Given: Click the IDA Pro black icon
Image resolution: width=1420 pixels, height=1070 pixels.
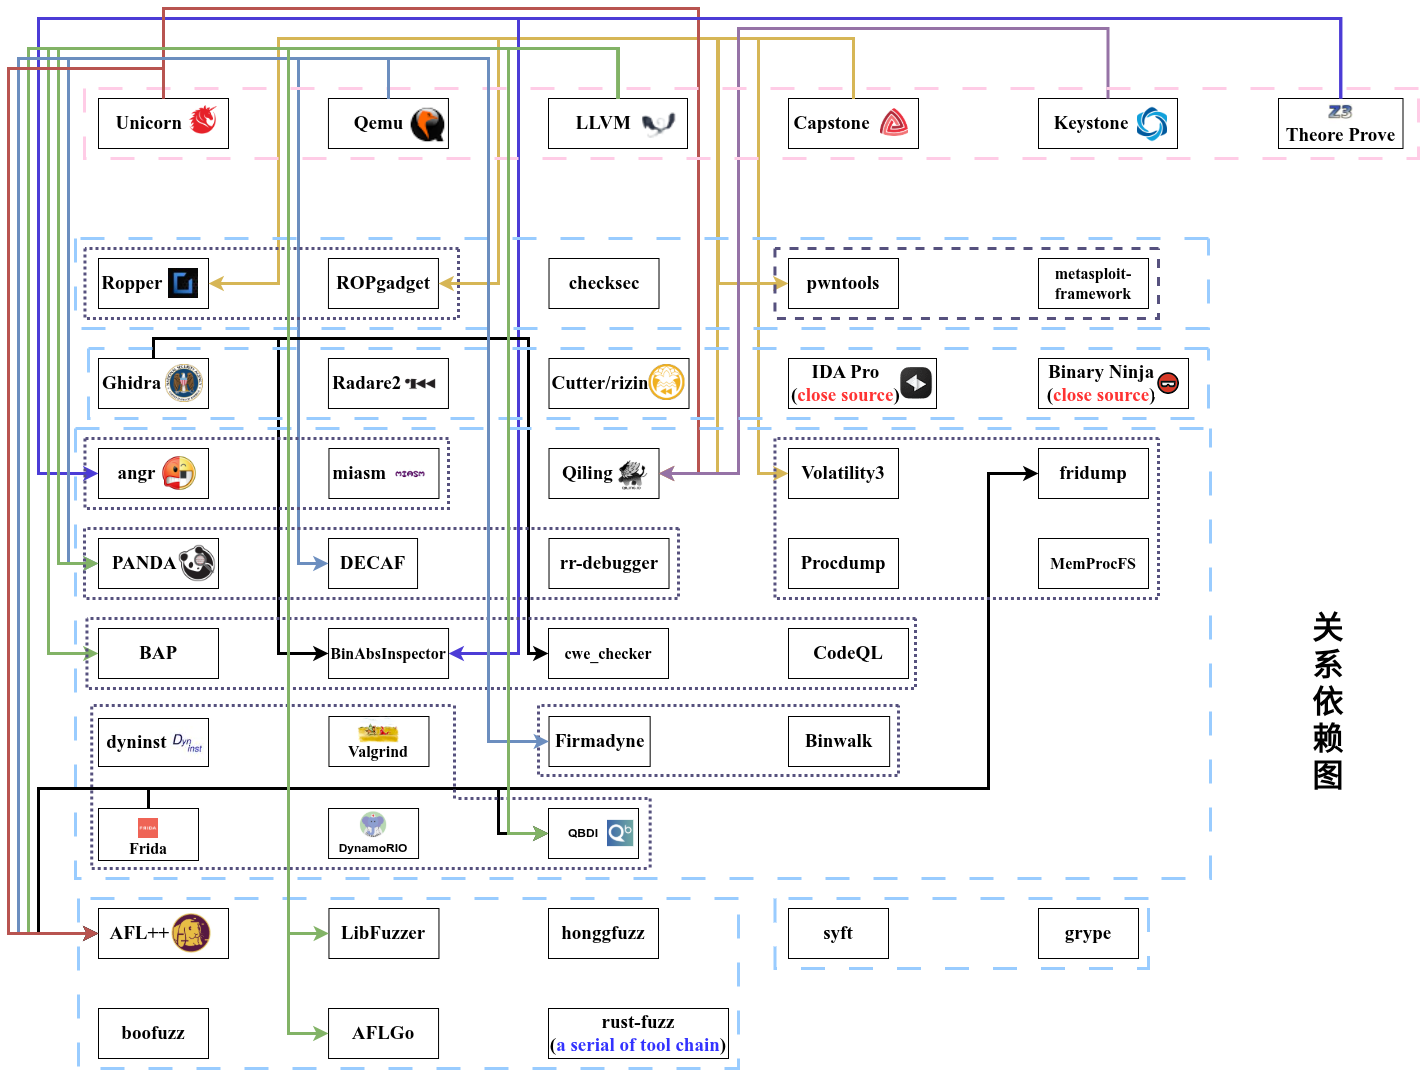Looking at the screenshot, I should pyautogui.click(x=916, y=383).
